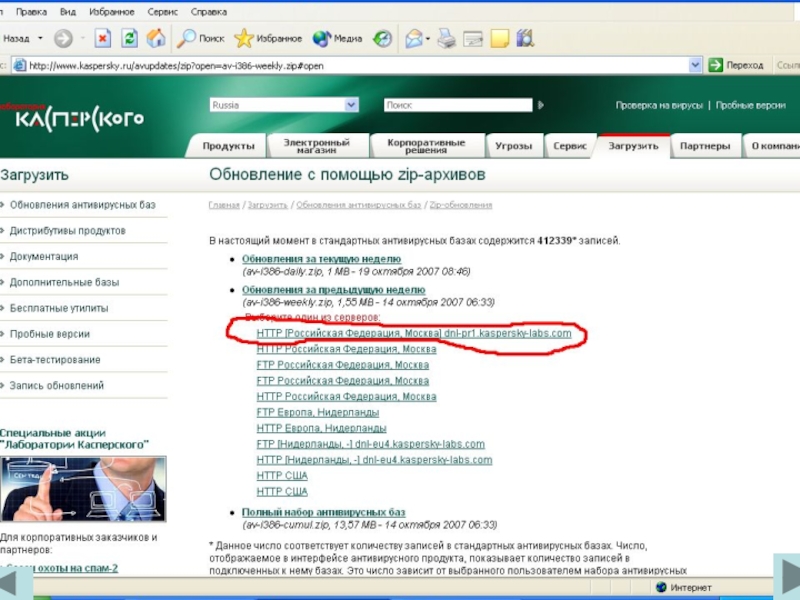
Task: Click the Edit page icon
Action: click(473, 39)
